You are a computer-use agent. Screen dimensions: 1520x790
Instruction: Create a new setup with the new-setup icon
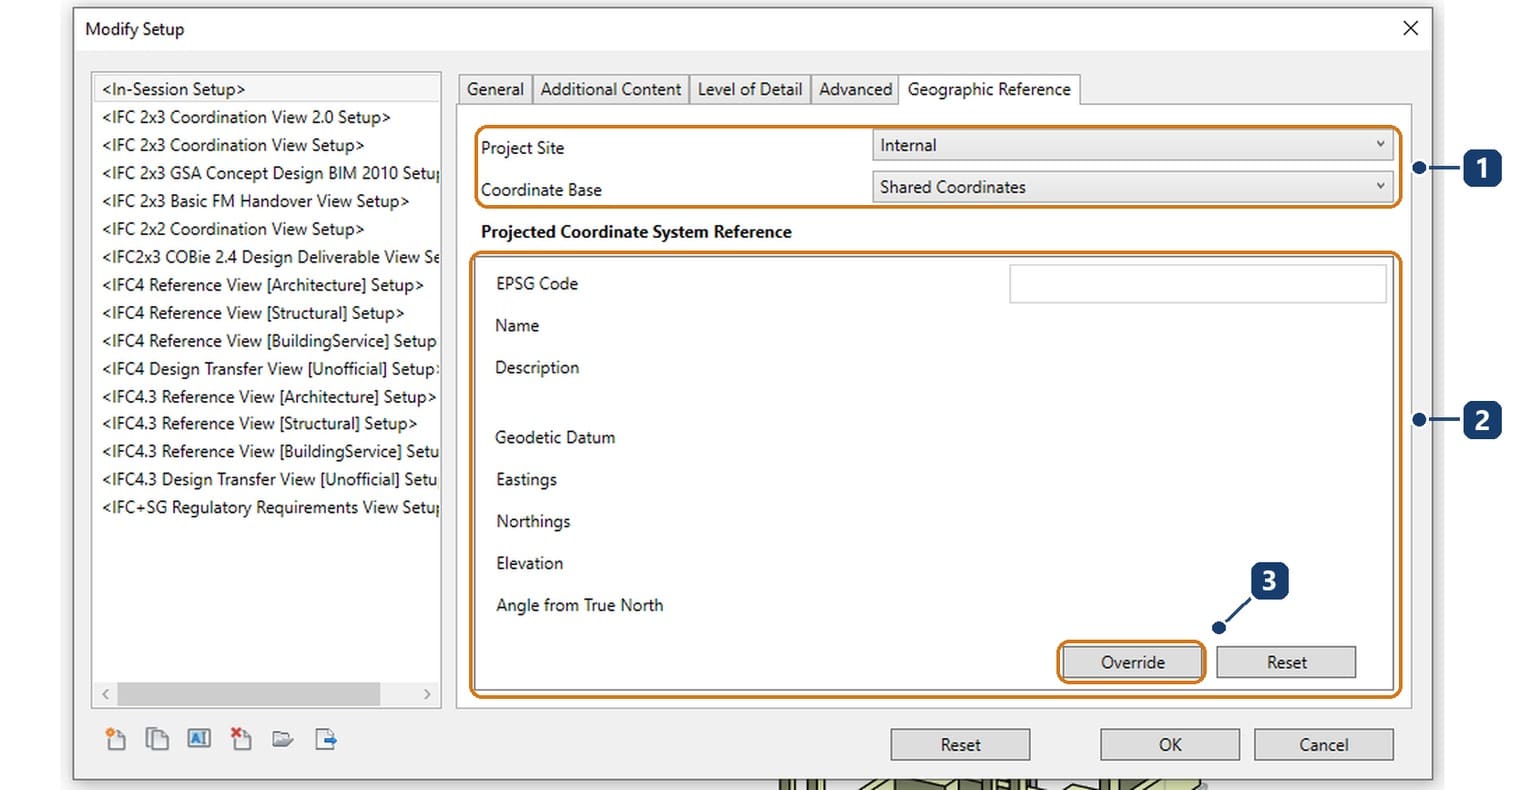[115, 739]
